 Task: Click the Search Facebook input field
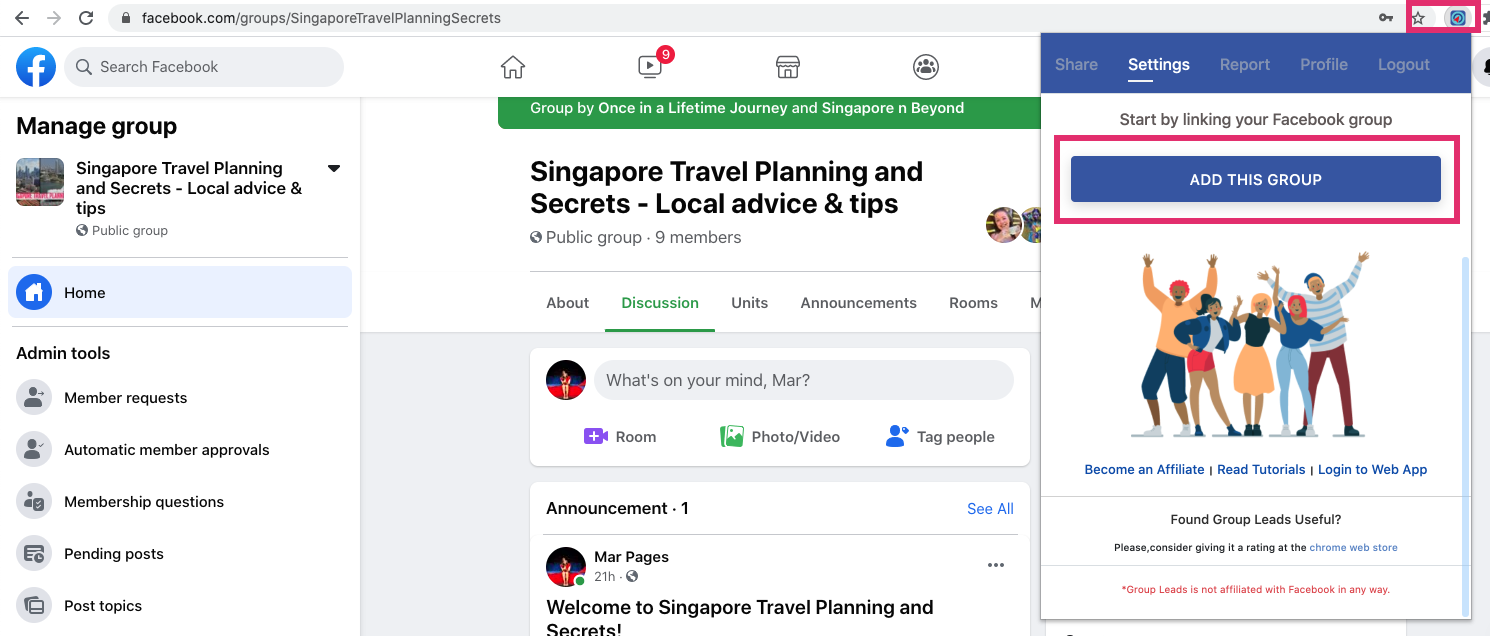[204, 67]
